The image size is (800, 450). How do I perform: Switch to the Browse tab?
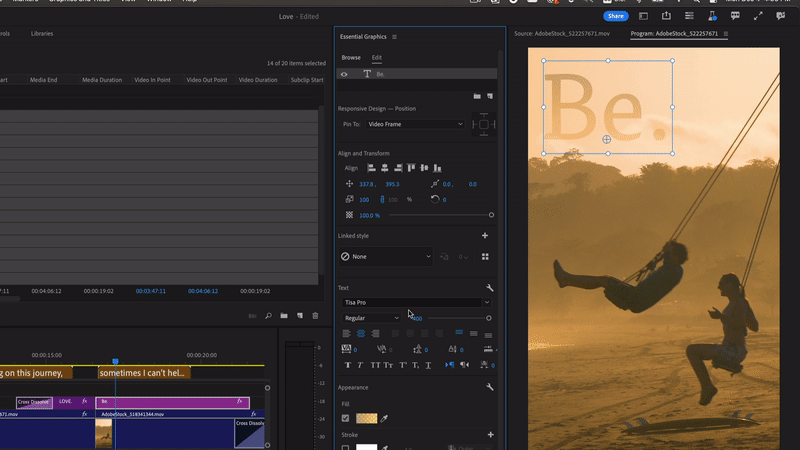pyautogui.click(x=351, y=58)
